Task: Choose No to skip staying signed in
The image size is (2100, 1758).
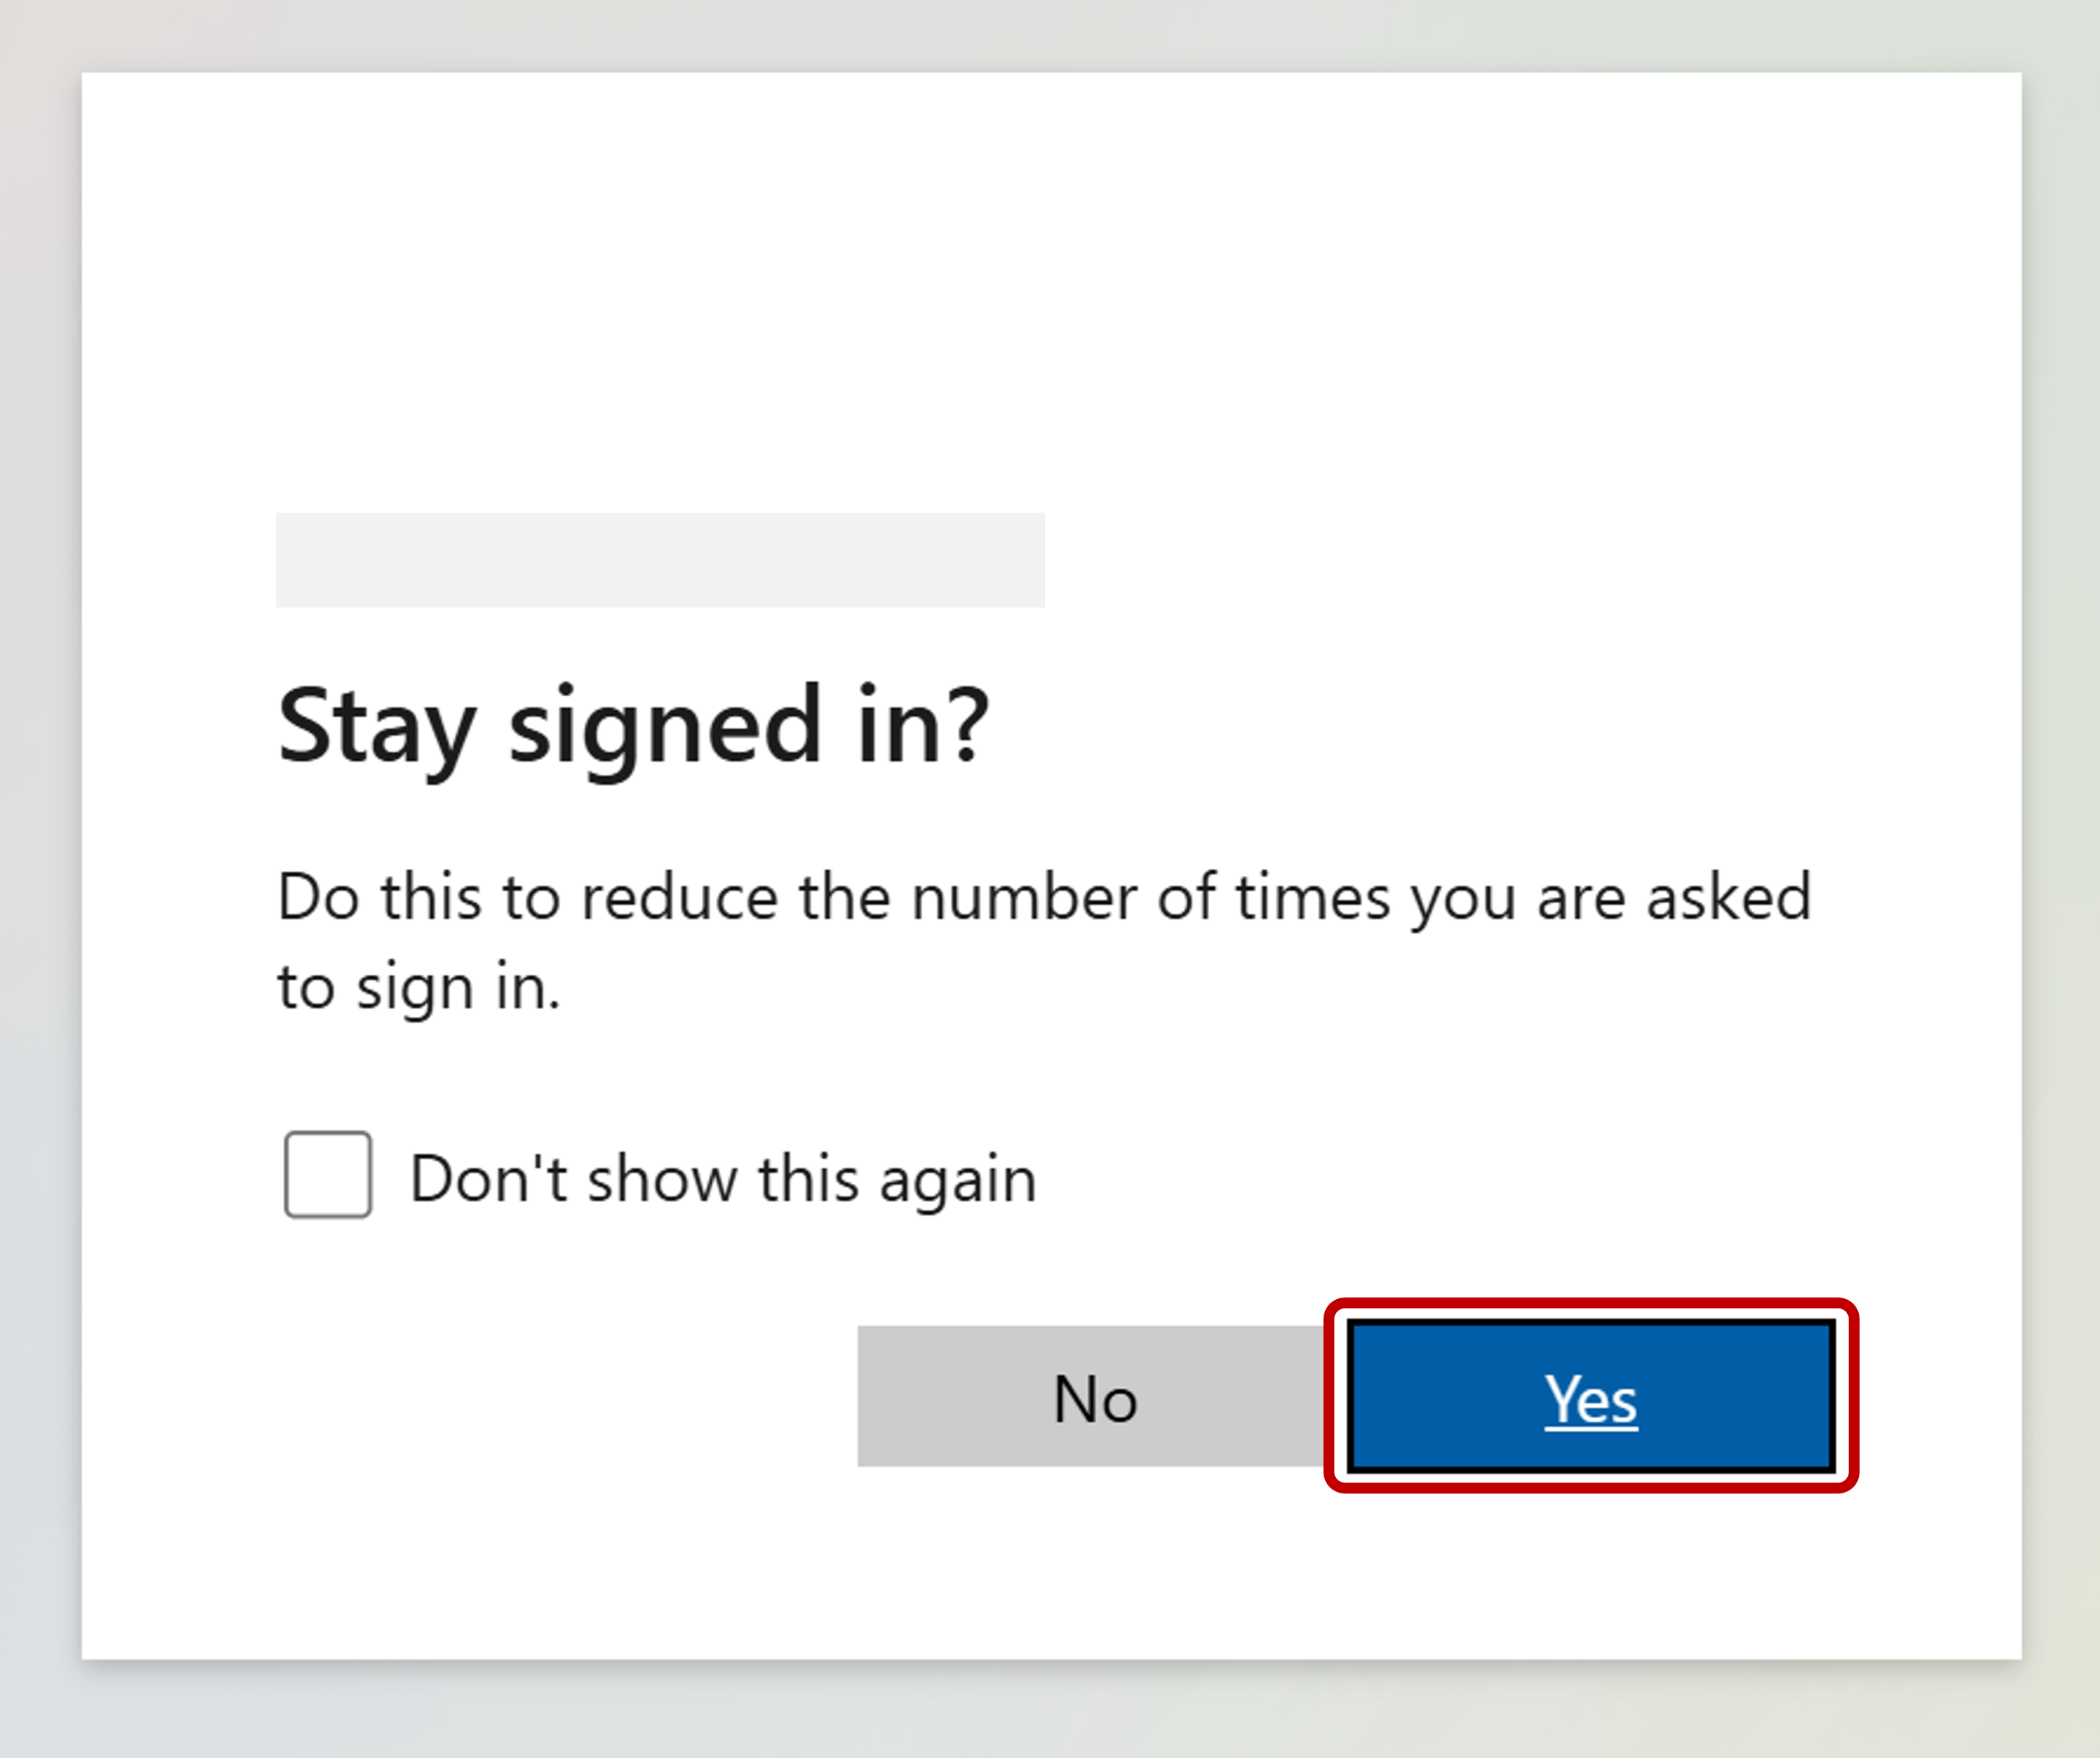Action: pos(1093,1397)
